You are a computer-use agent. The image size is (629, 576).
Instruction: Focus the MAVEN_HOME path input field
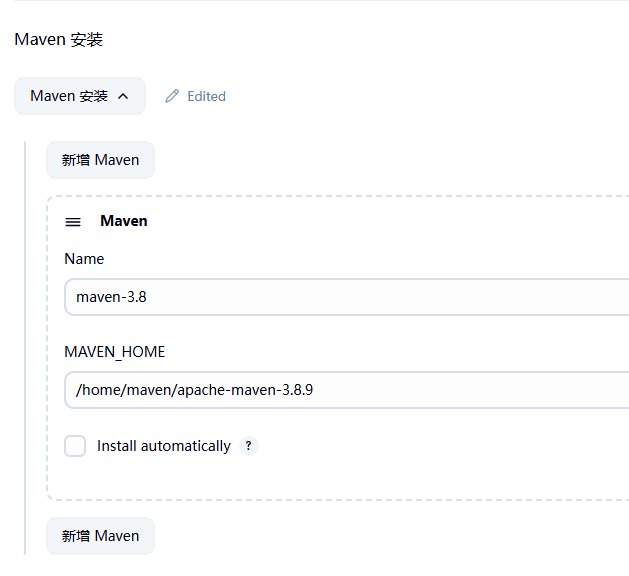point(347,390)
